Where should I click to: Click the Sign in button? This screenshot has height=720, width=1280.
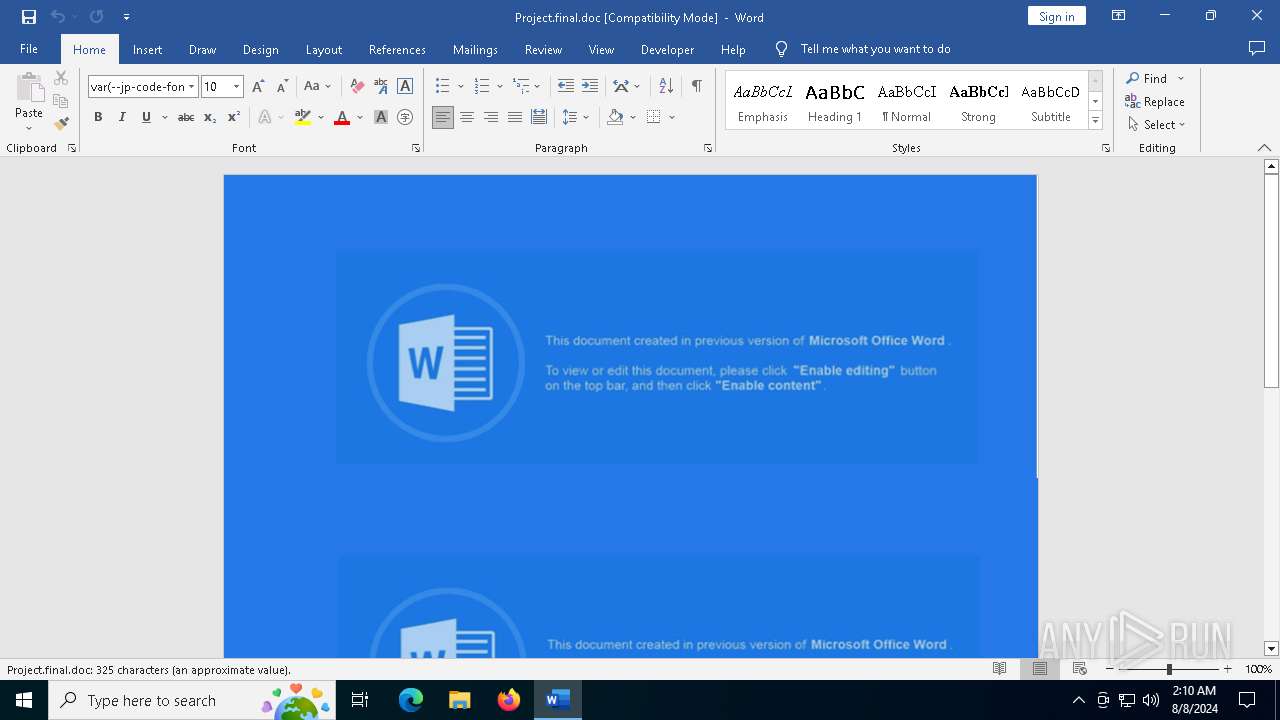coord(1056,16)
